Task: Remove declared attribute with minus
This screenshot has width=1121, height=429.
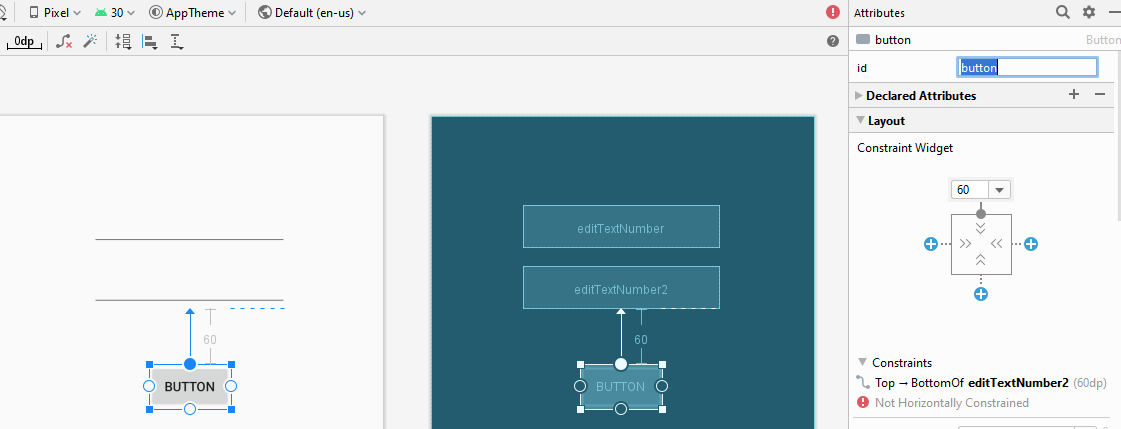Action: 1100,94
